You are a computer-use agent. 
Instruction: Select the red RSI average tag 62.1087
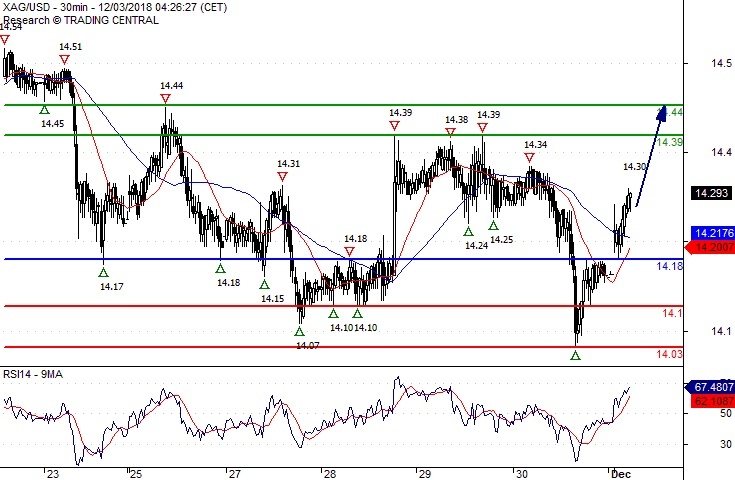(x=713, y=401)
